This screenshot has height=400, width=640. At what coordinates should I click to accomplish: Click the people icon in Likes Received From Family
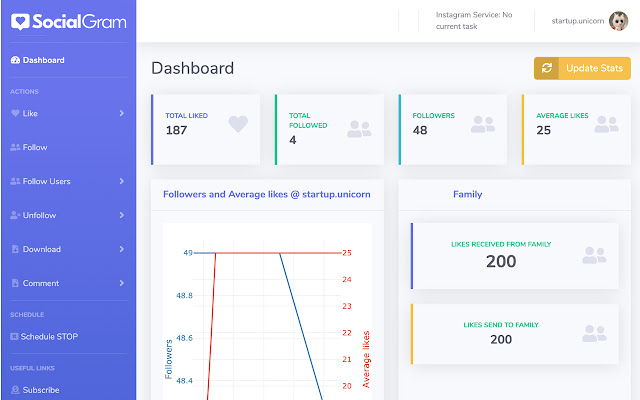pyautogui.click(x=594, y=255)
